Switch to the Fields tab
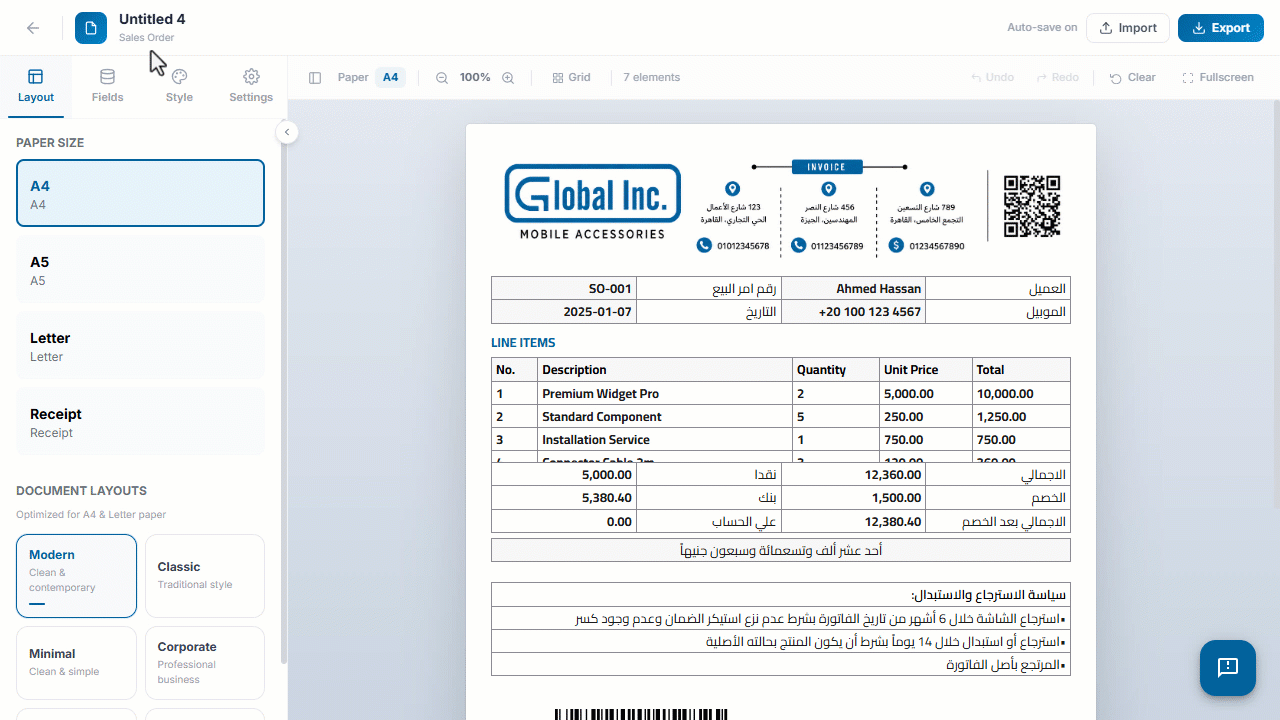The image size is (1280, 720). pos(108,86)
